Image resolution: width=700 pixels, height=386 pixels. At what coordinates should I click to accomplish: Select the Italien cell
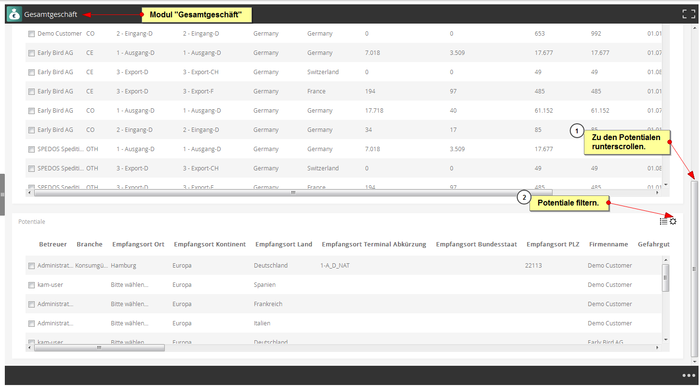tap(262, 323)
